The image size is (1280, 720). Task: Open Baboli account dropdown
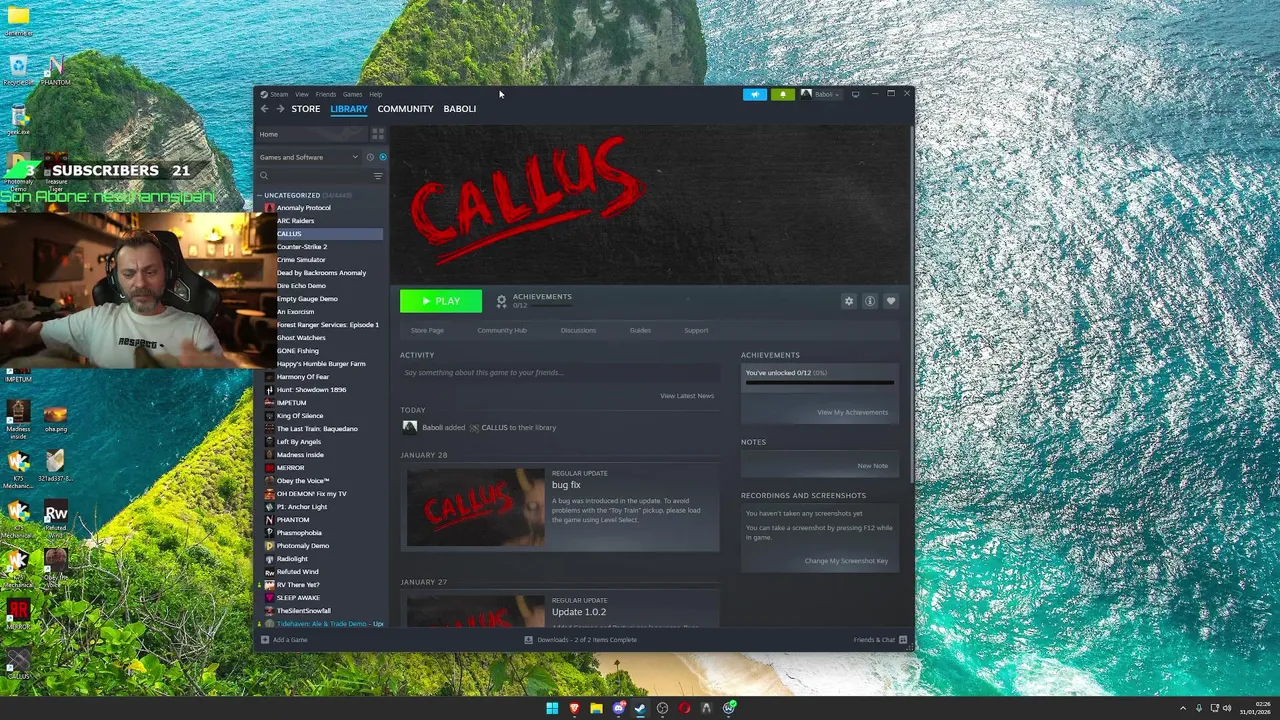820,94
